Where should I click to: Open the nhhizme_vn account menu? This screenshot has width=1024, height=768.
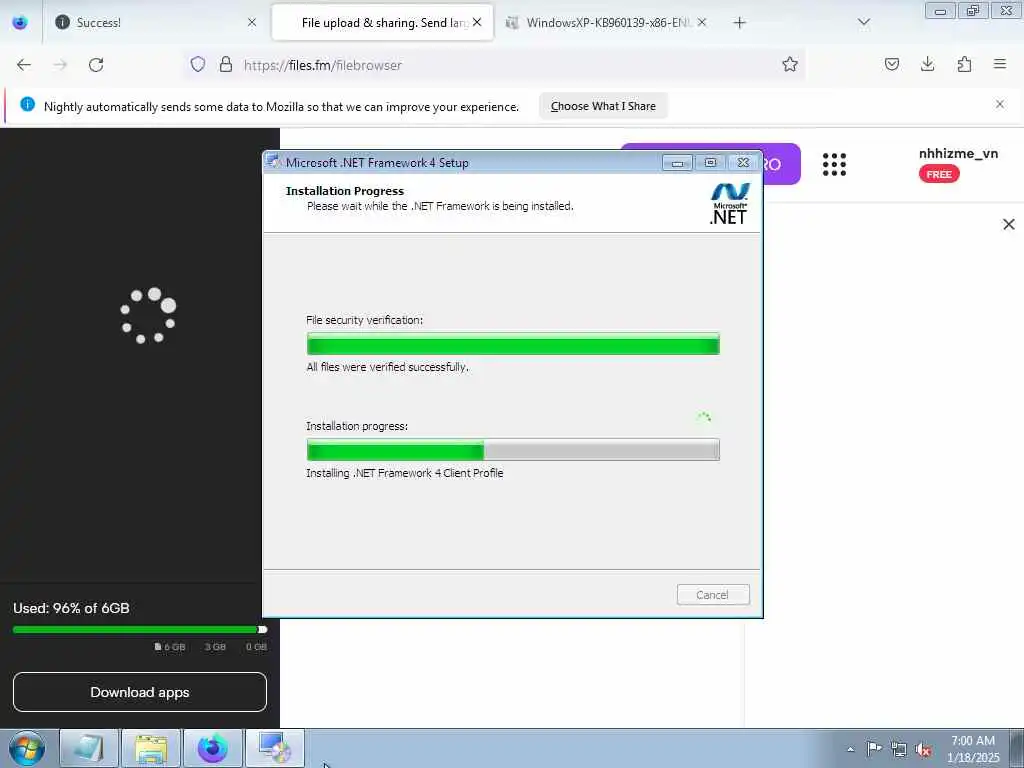pyautogui.click(x=958, y=153)
